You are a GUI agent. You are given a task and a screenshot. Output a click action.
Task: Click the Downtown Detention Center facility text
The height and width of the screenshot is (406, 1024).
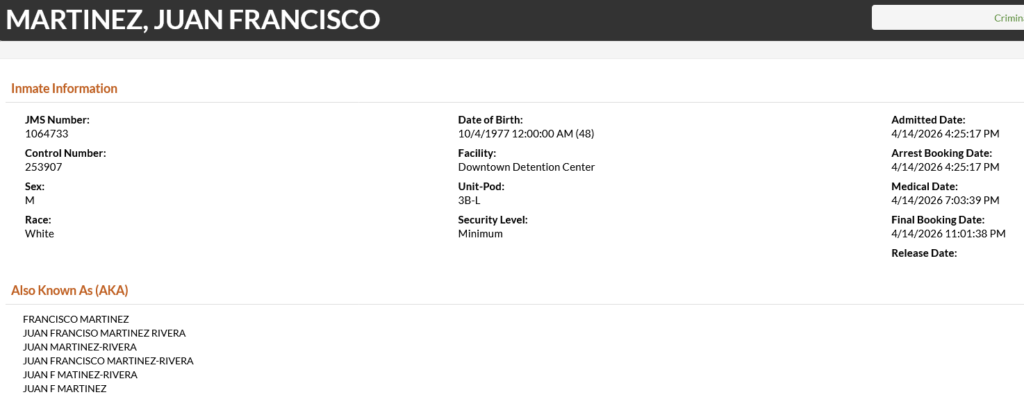pos(526,167)
